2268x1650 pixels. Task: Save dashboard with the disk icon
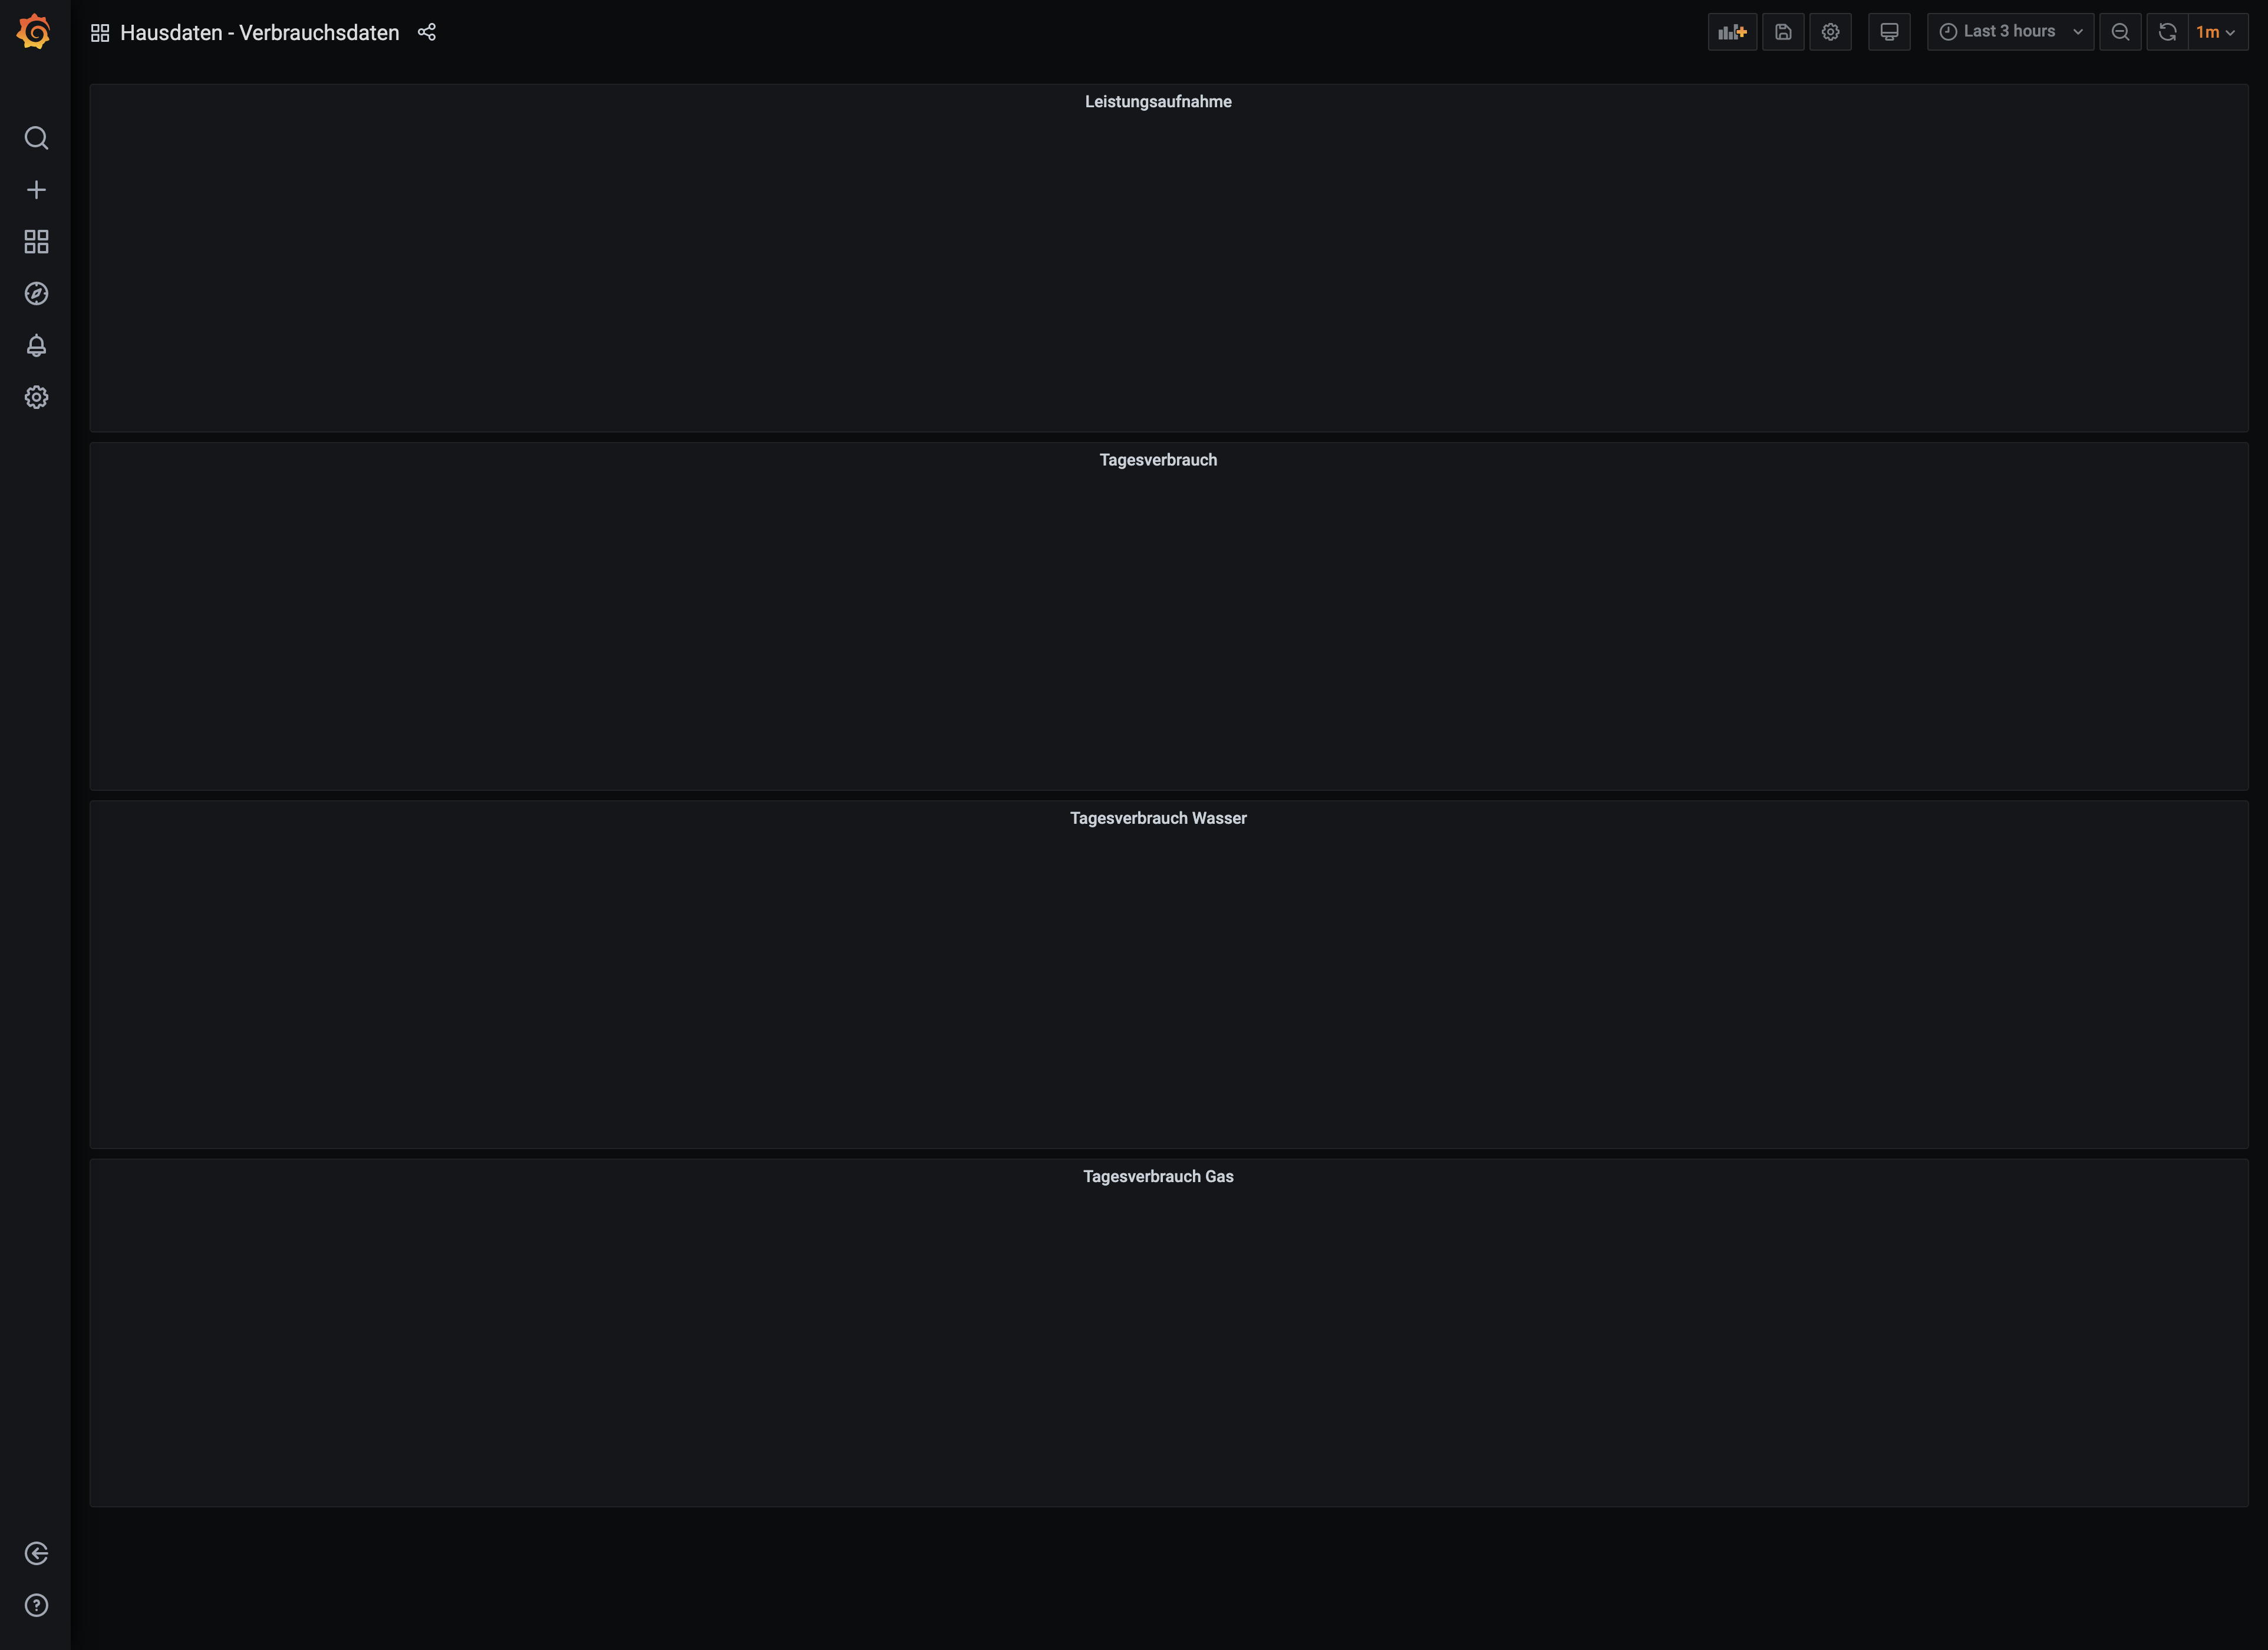pyautogui.click(x=1783, y=32)
